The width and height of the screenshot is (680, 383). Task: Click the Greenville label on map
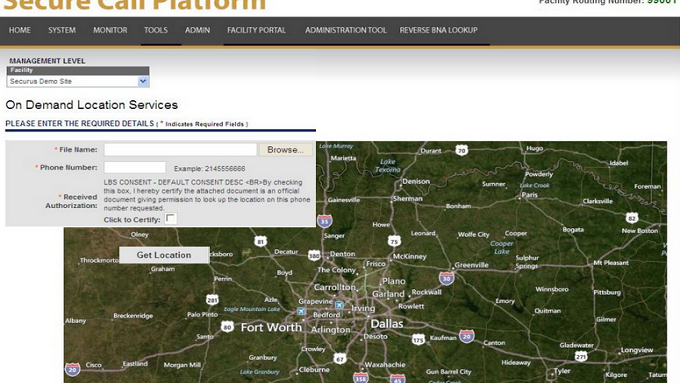471,265
